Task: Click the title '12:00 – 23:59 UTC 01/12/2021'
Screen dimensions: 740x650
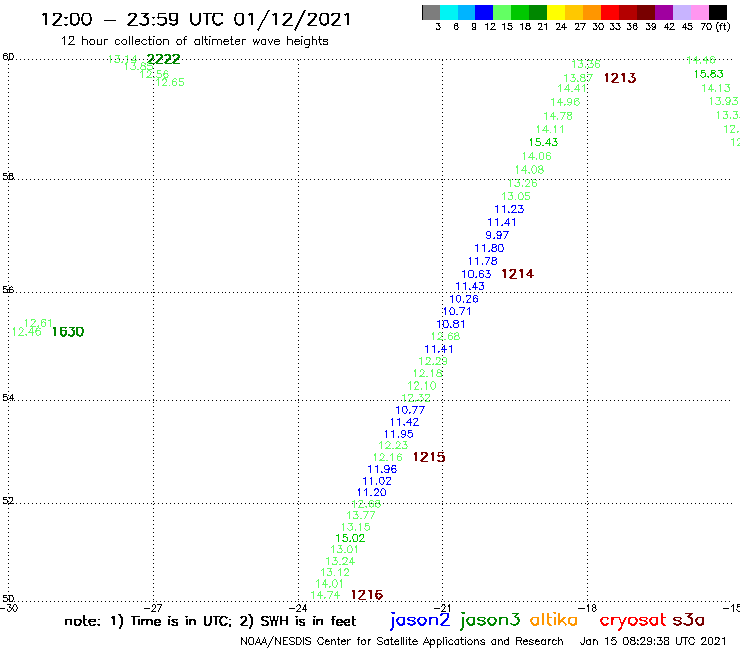Action: pyautogui.click(x=196, y=19)
